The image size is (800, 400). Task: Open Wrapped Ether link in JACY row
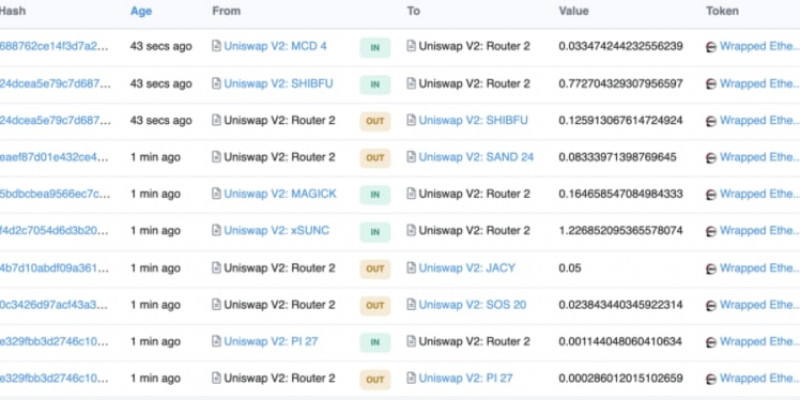click(760, 268)
